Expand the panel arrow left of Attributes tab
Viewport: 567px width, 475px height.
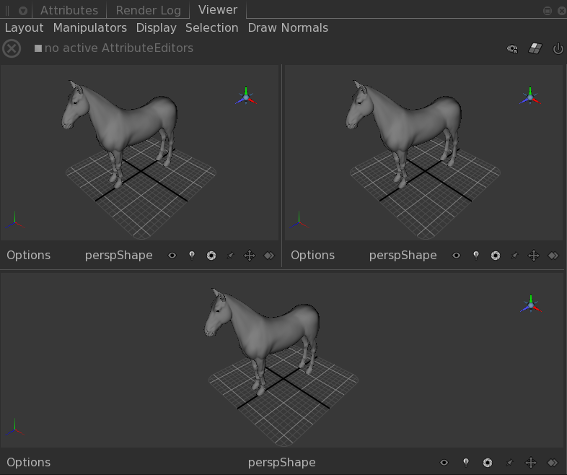point(23,10)
